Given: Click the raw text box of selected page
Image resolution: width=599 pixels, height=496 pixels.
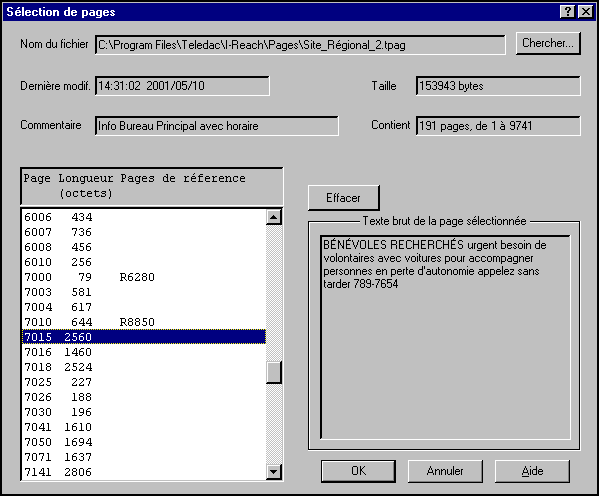Looking at the screenshot, I should coord(445,337).
